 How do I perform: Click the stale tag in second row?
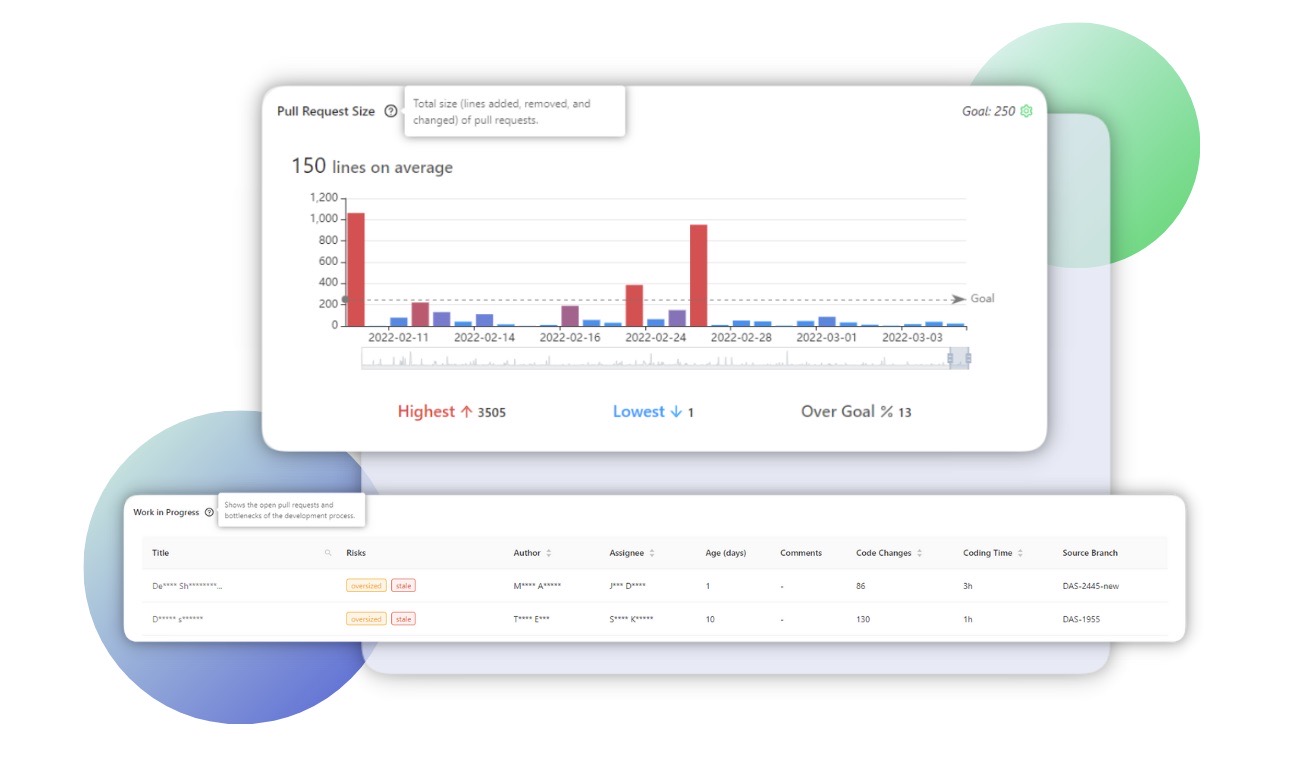403,619
